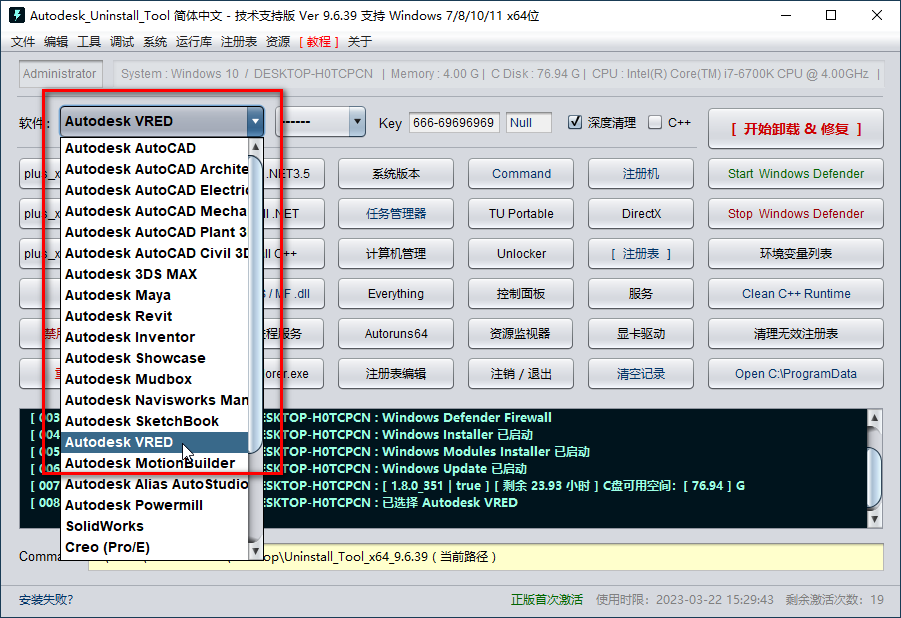
Task: Select Autodesk Maya in list
Action: tap(155, 295)
